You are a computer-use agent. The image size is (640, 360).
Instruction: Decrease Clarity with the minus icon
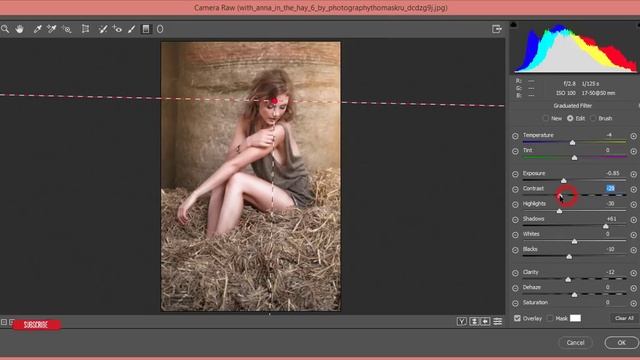tap(515, 273)
